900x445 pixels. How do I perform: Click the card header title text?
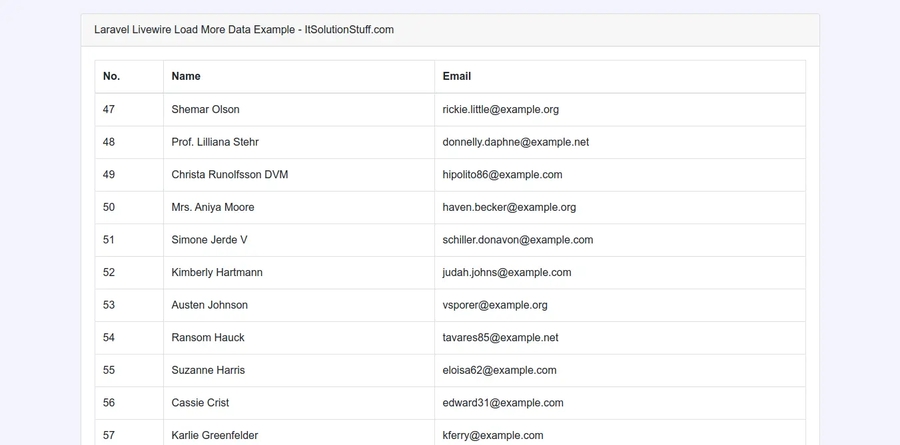point(244,30)
